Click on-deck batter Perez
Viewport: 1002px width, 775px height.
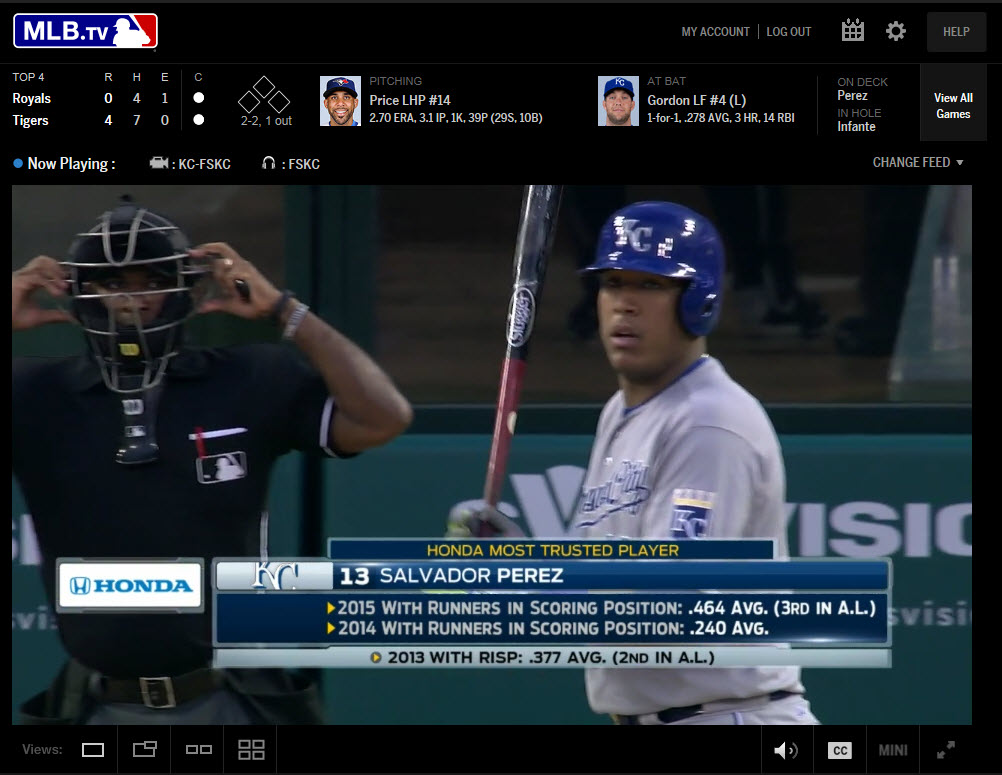click(x=852, y=95)
